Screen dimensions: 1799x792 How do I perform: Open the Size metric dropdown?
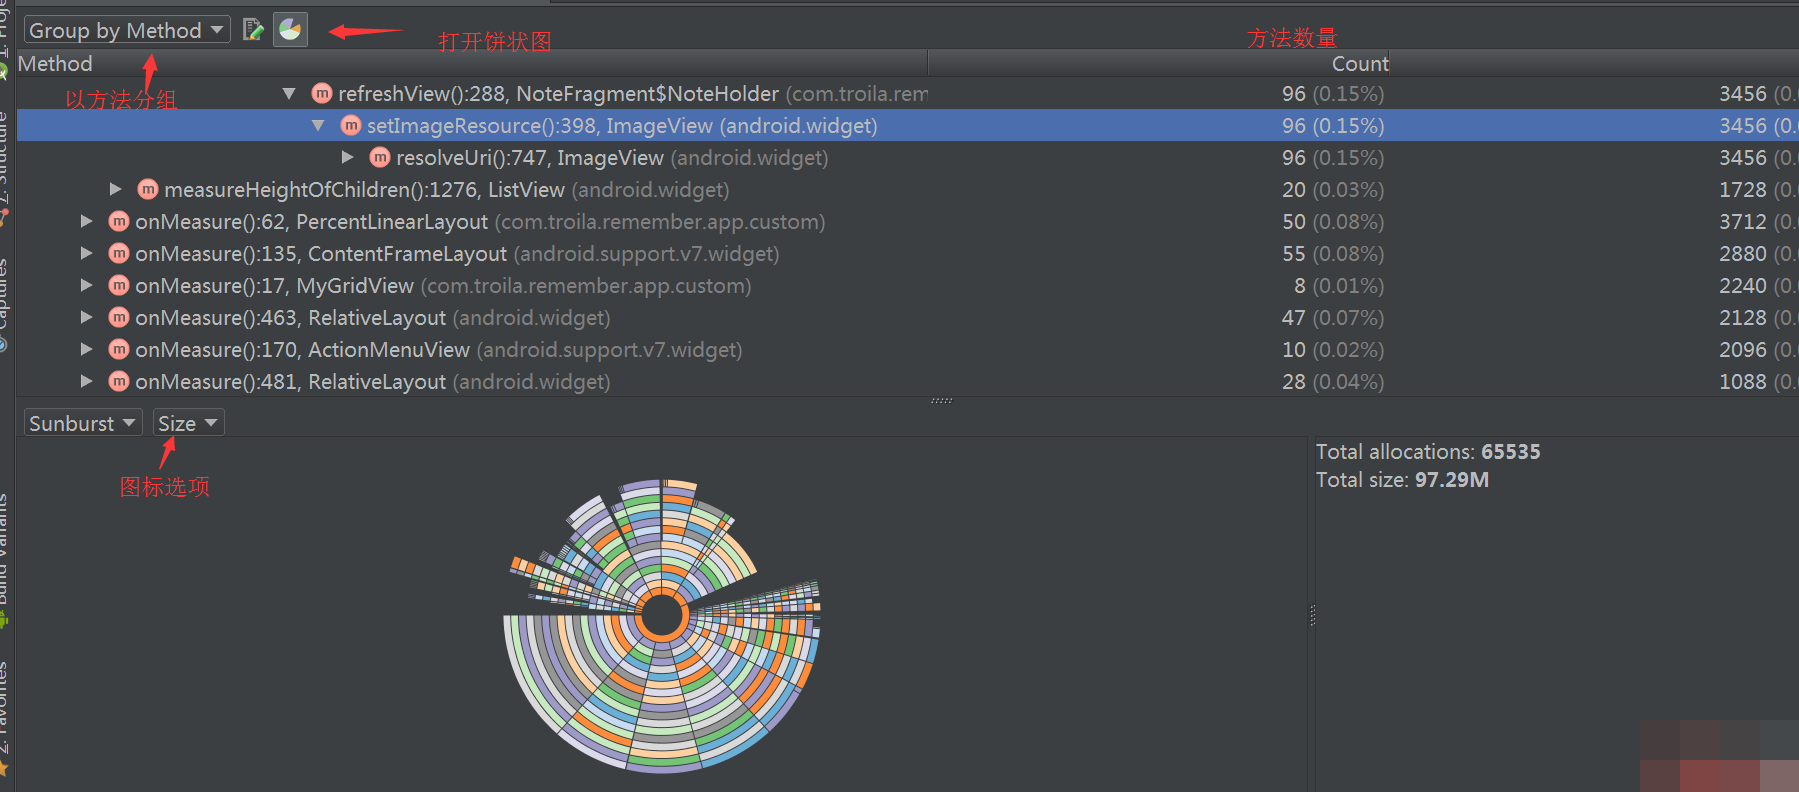pos(188,423)
